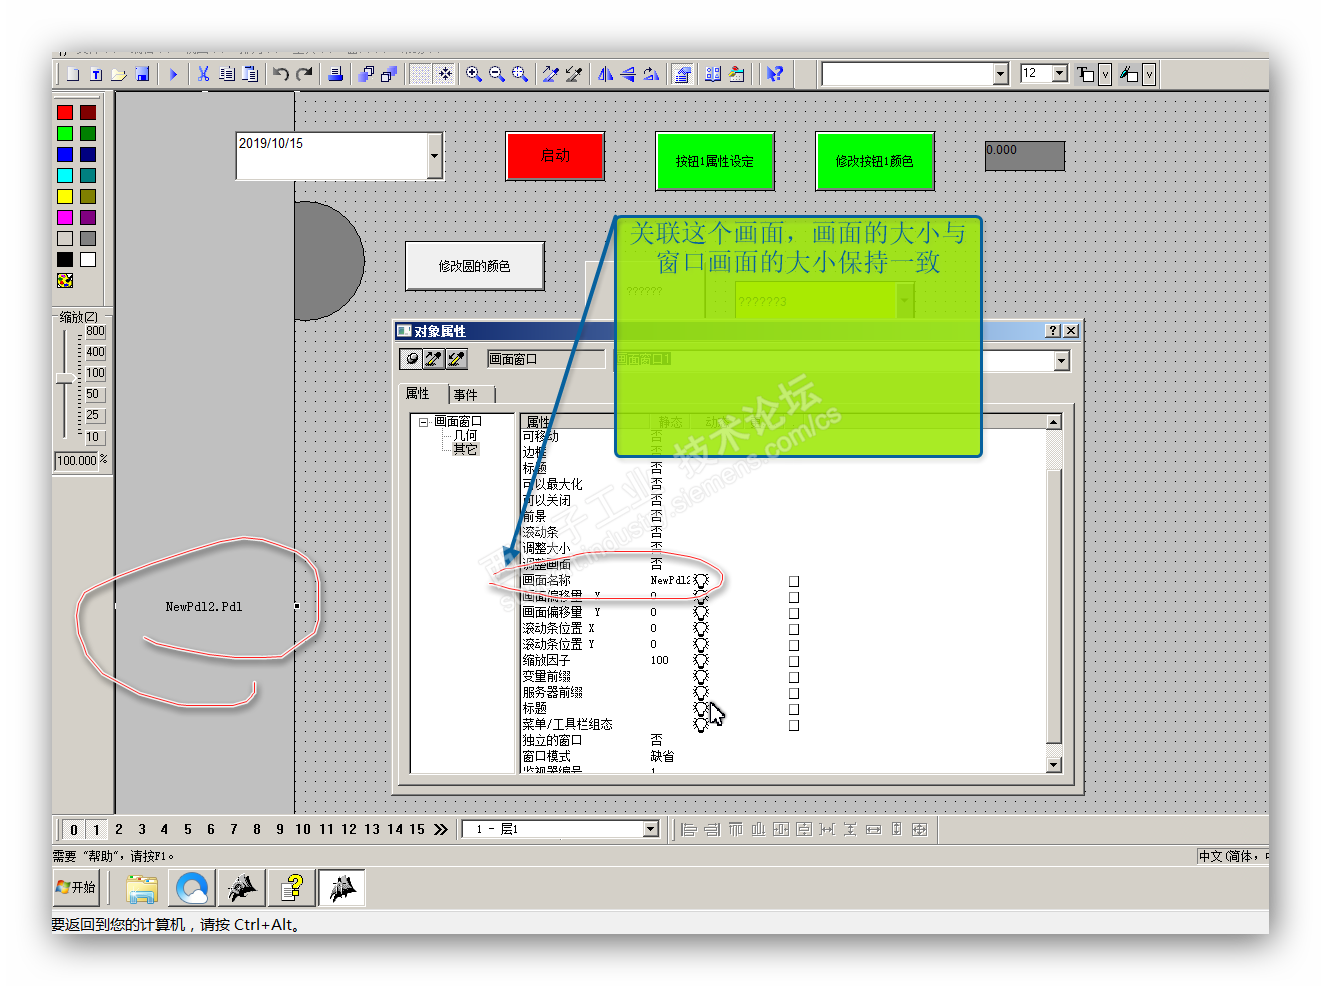Screen dimensions: 1321x986
Task: Select the NewPdl2.Pdl picture window object
Action: [x=205, y=606]
